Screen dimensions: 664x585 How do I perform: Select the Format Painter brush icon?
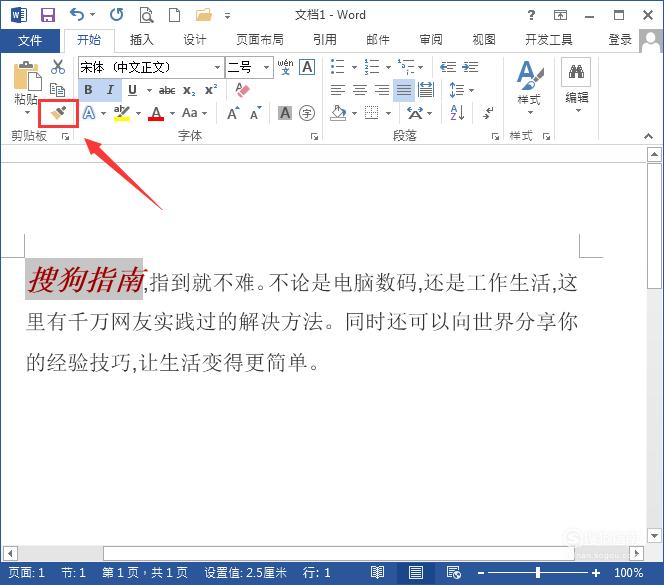pyautogui.click(x=58, y=113)
